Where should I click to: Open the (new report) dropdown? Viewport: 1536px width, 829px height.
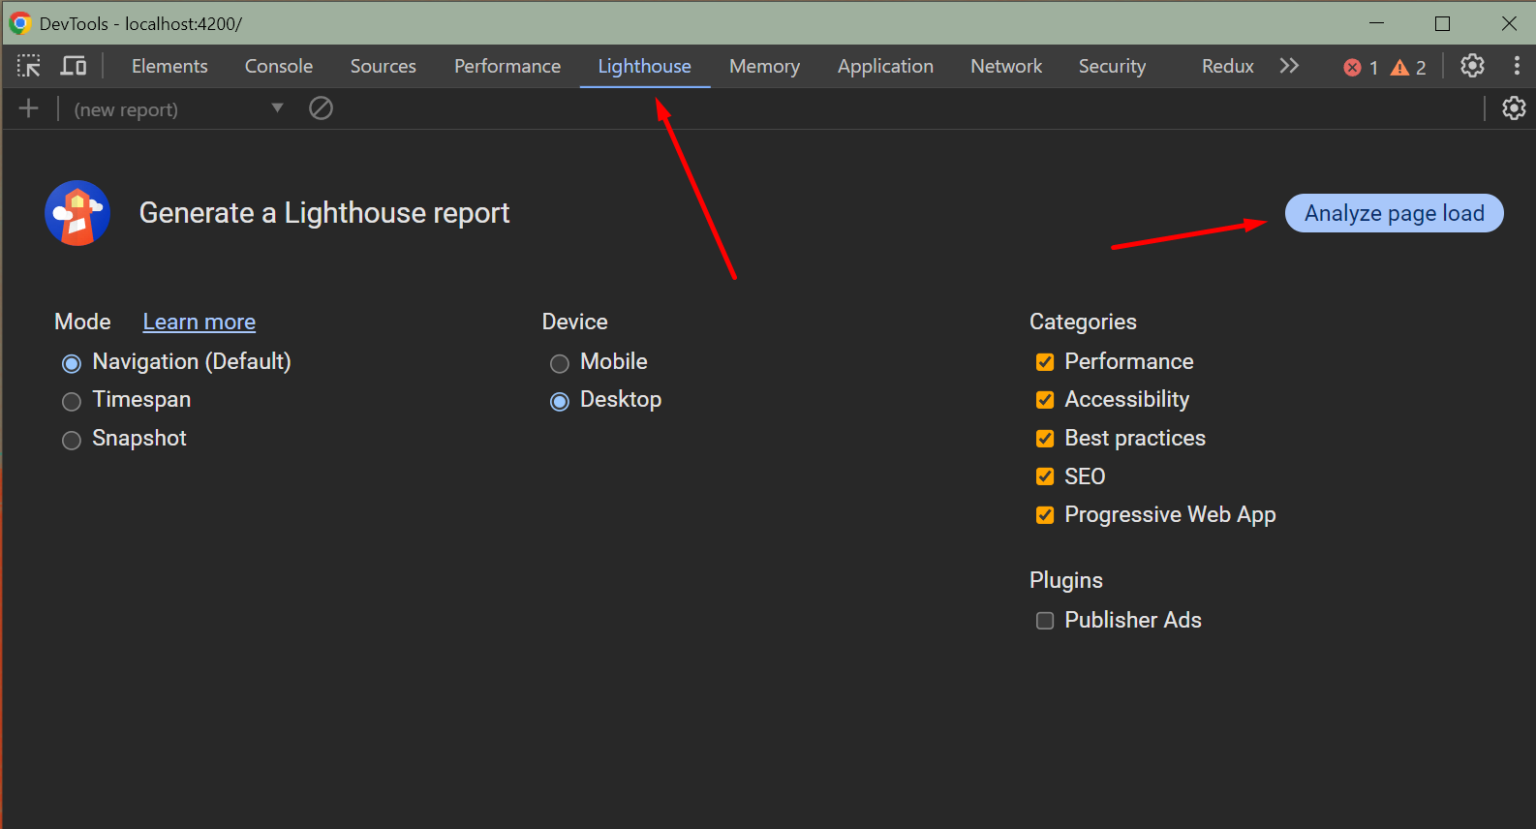(x=276, y=108)
